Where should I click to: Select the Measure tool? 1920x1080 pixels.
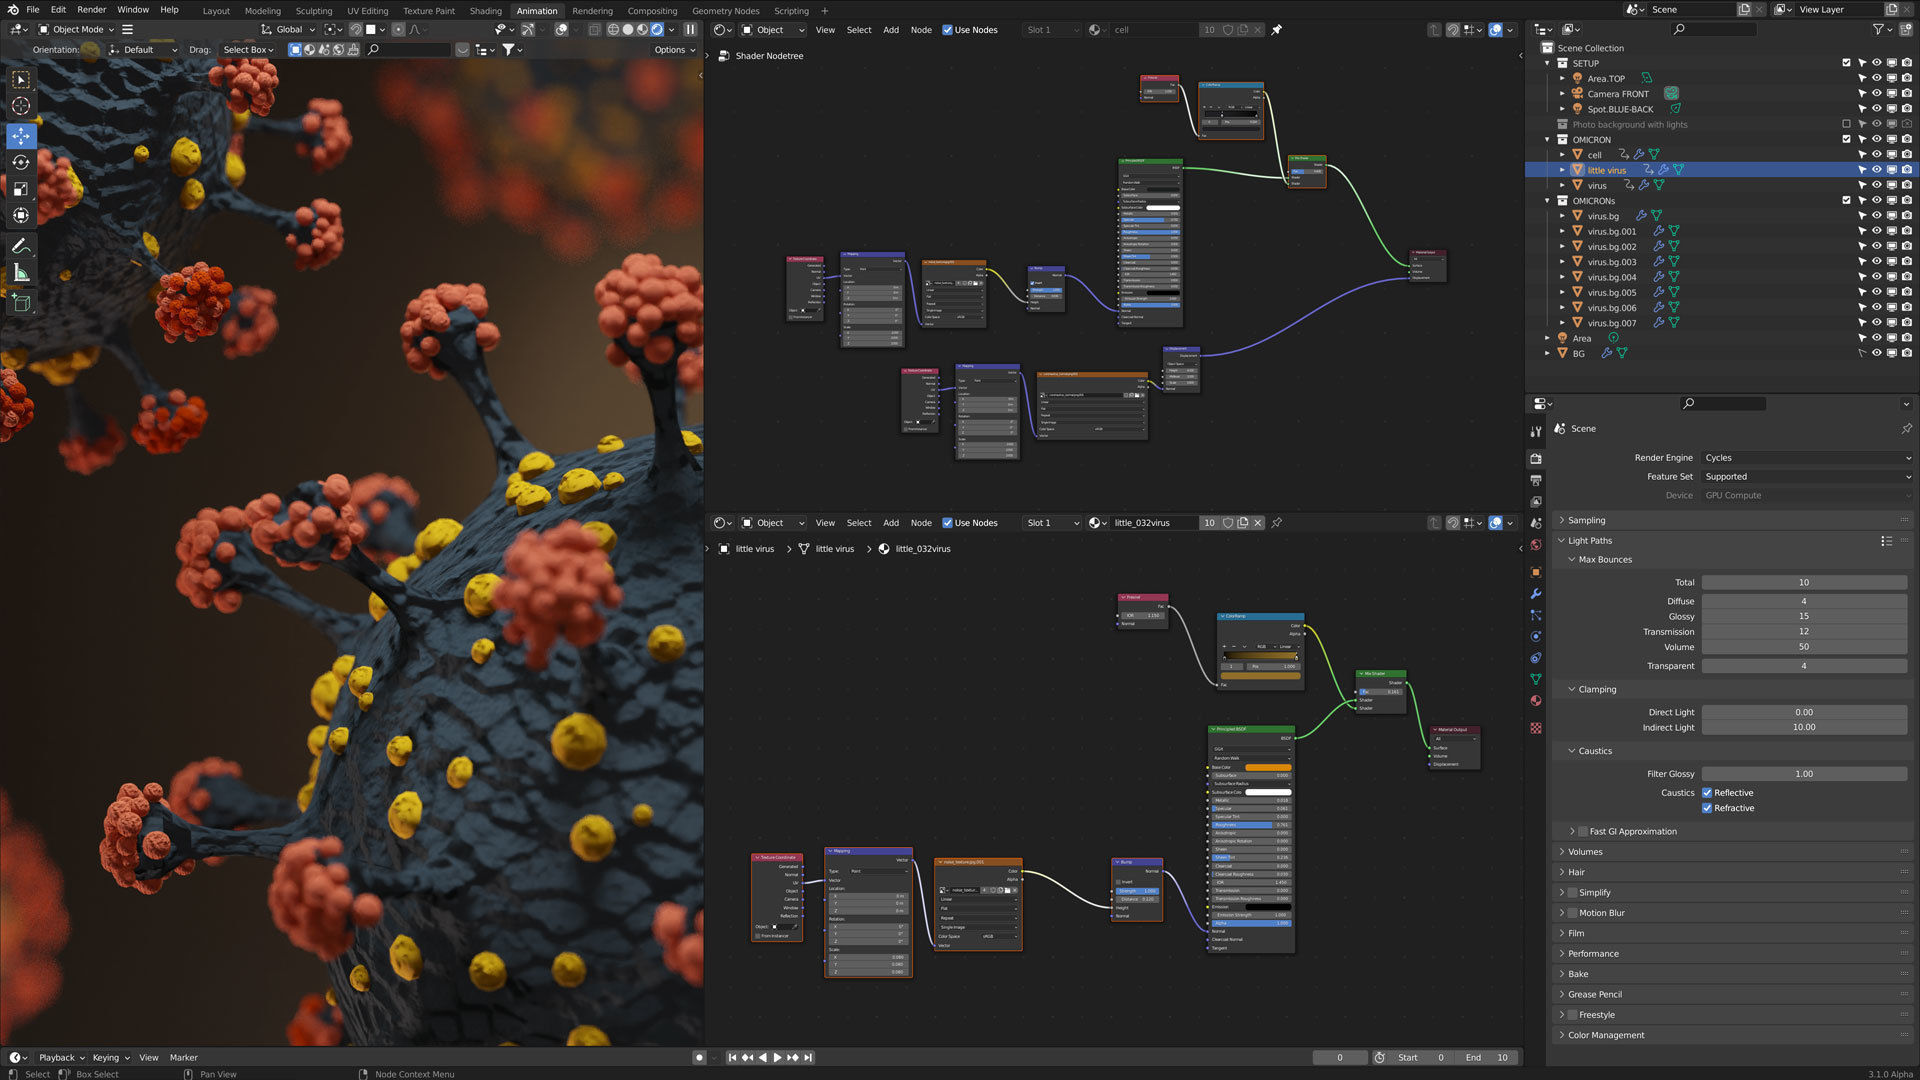pos(21,273)
